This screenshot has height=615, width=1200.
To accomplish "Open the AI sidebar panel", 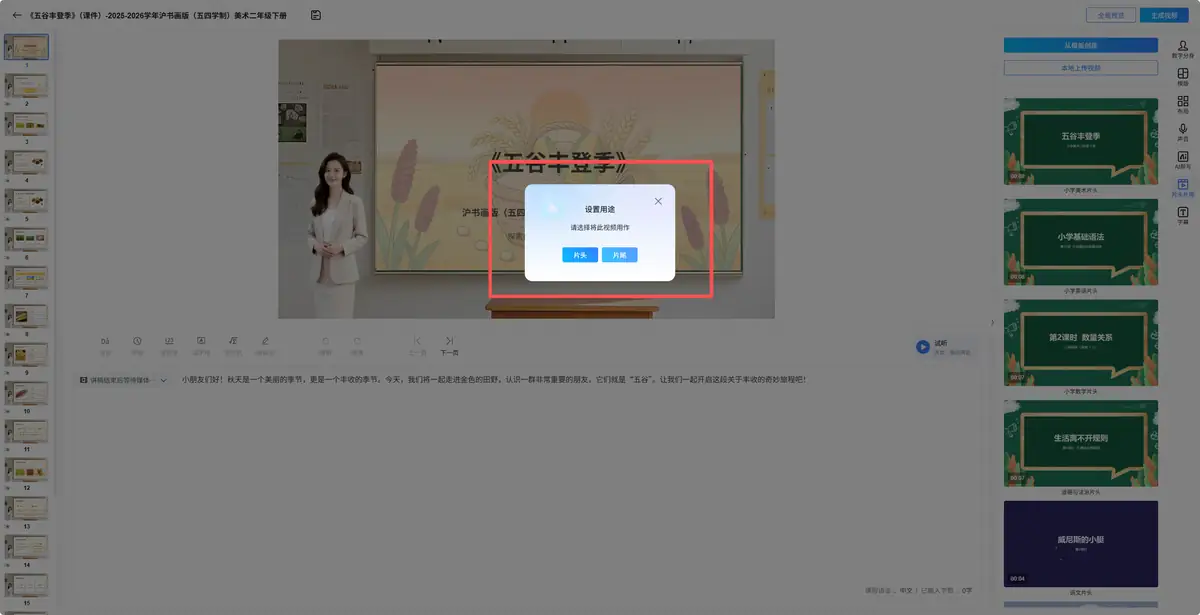I will coord(1183,160).
